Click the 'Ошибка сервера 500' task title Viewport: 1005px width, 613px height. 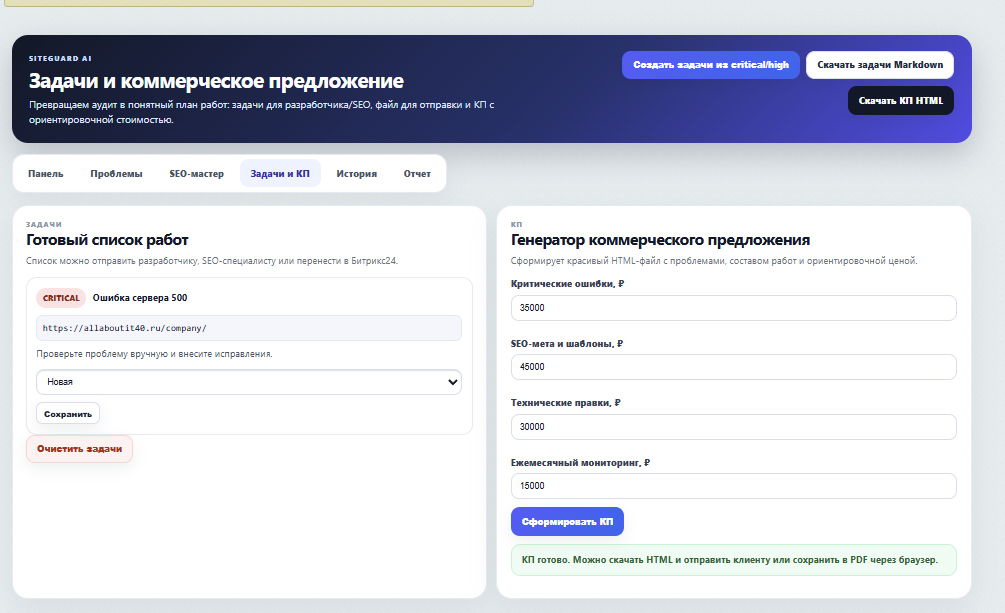click(x=140, y=298)
